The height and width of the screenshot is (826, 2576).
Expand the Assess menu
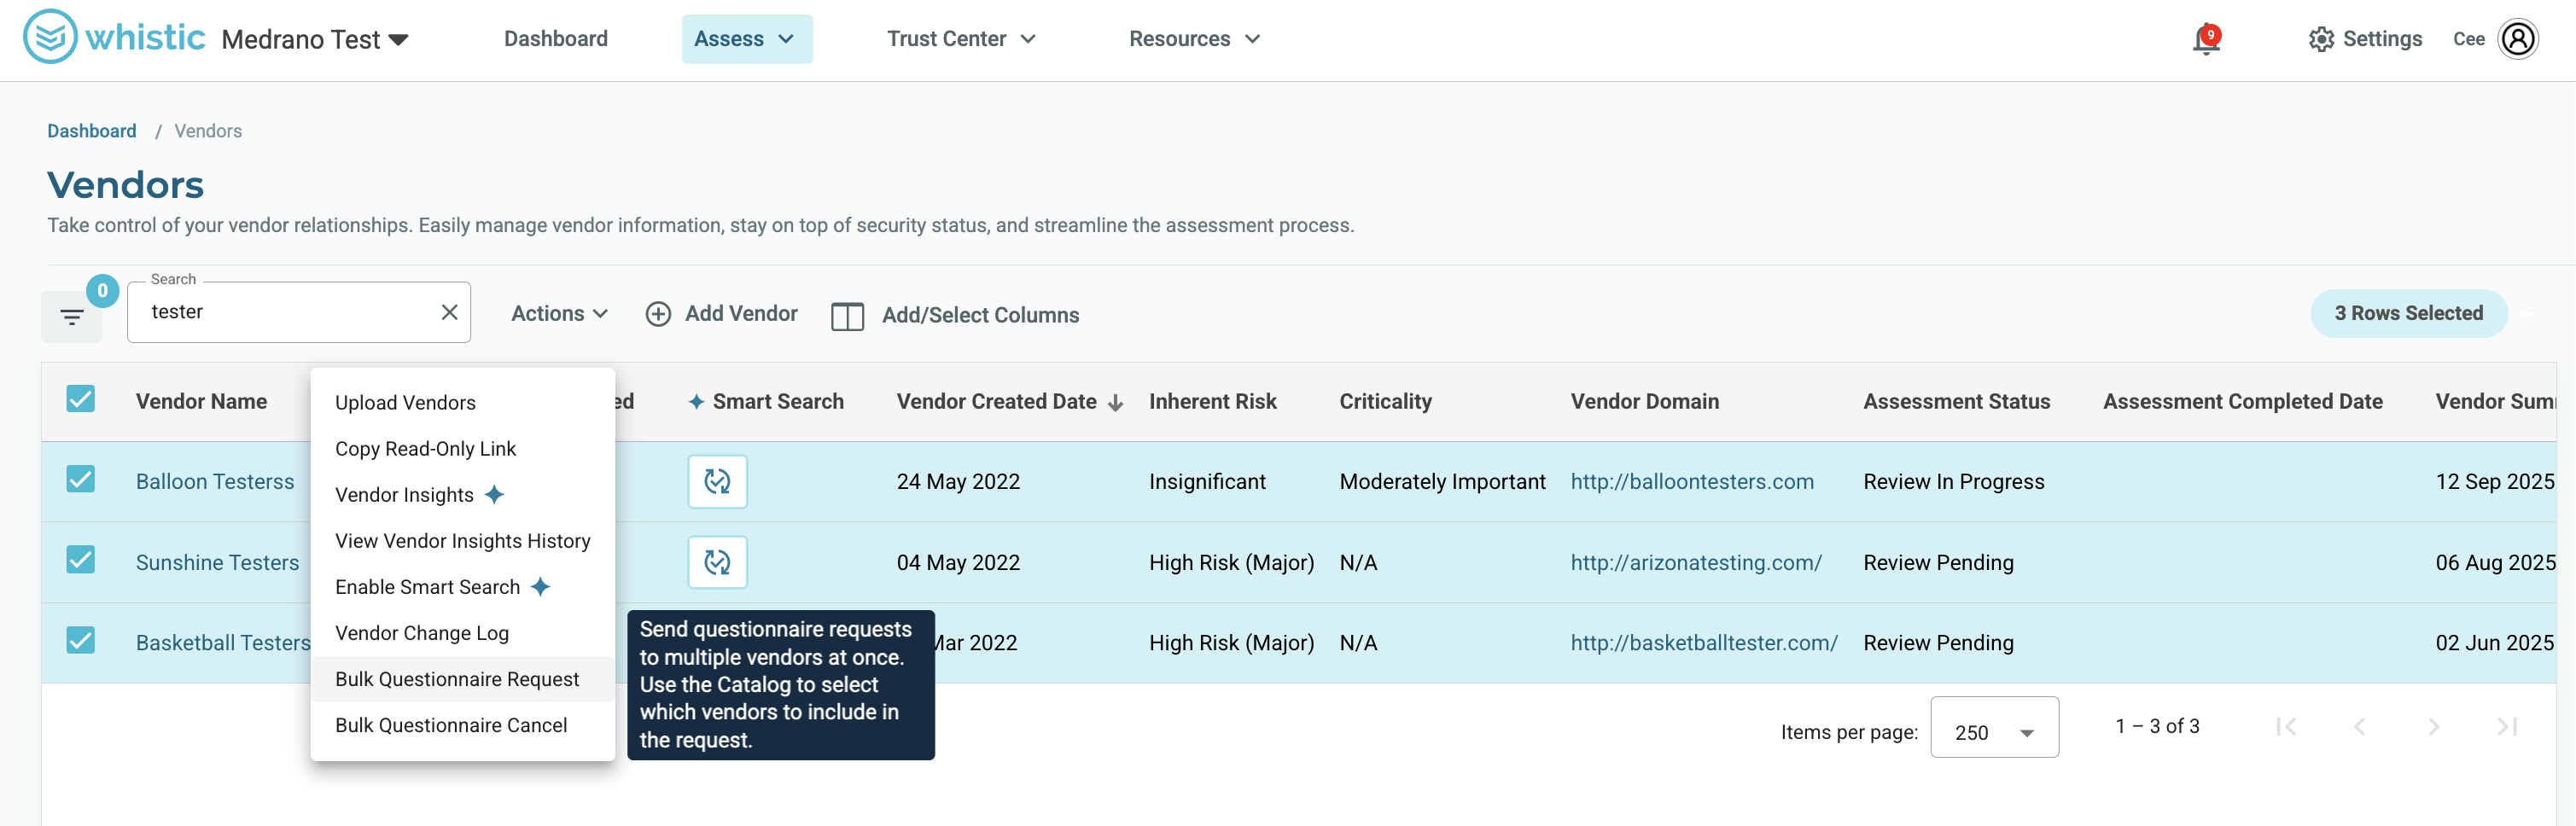(747, 39)
